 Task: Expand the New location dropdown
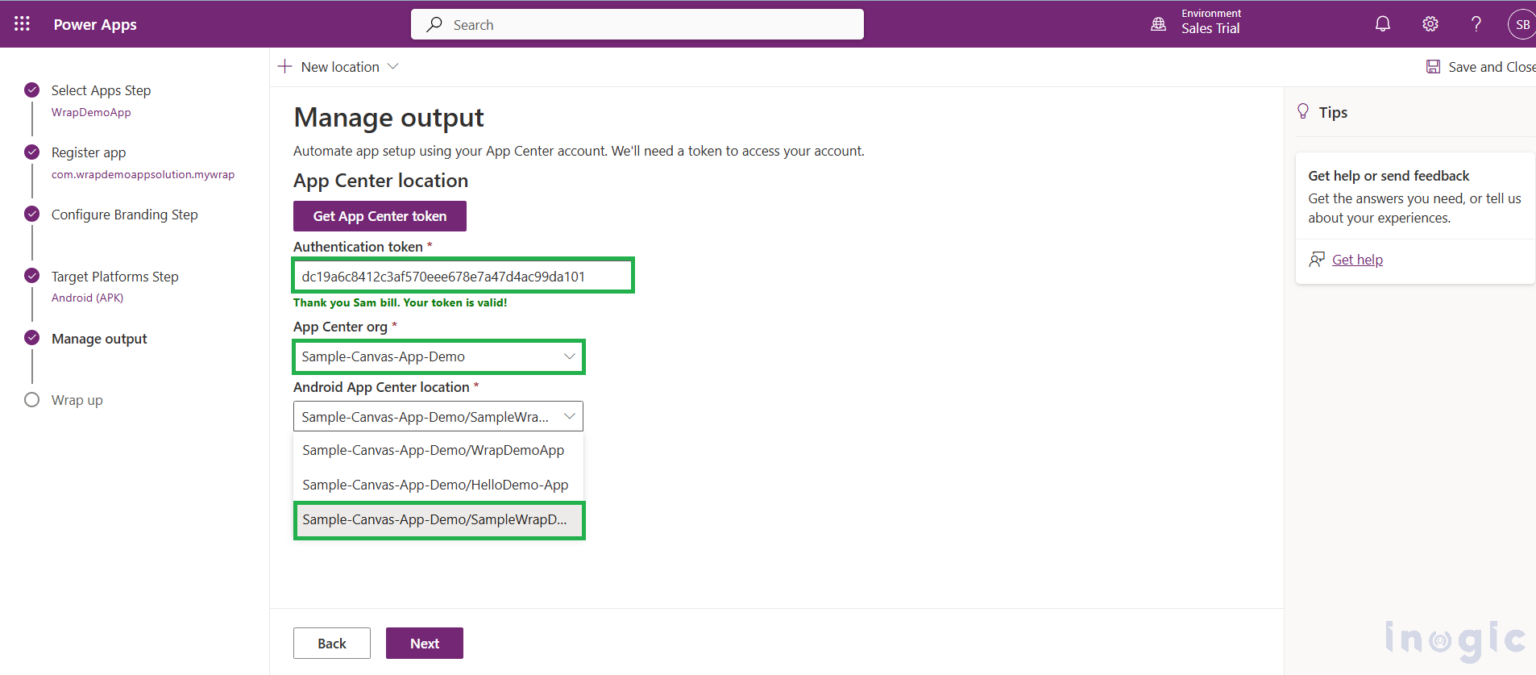coord(393,66)
